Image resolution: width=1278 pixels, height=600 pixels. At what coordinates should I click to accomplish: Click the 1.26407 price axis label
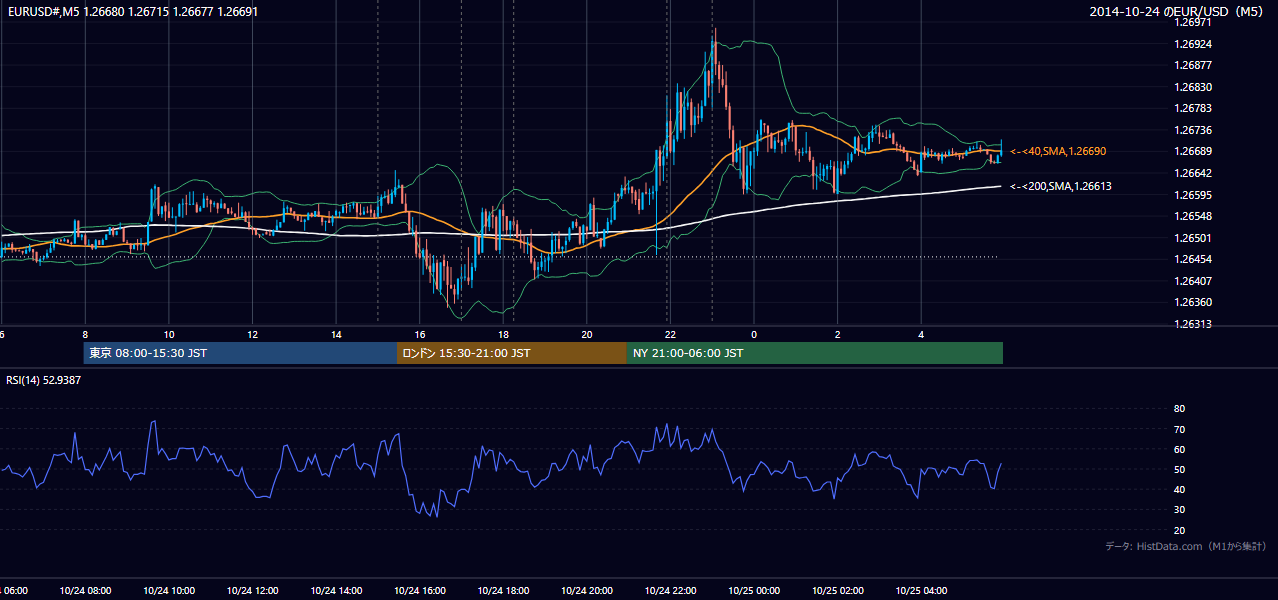point(1193,281)
